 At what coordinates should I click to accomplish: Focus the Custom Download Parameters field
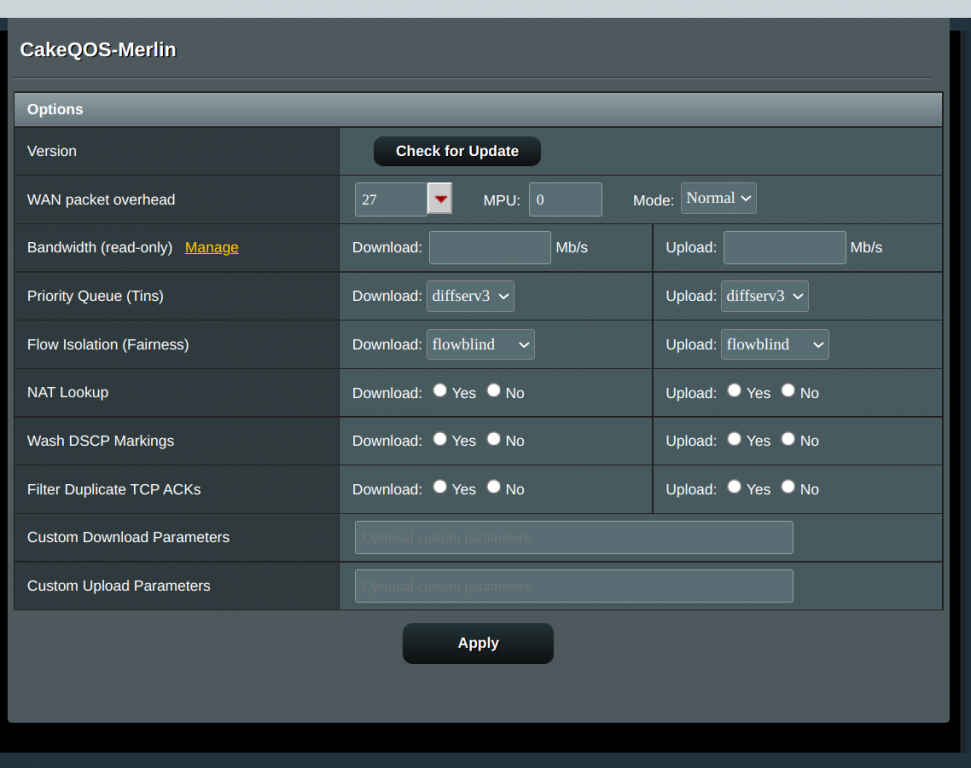pos(574,538)
